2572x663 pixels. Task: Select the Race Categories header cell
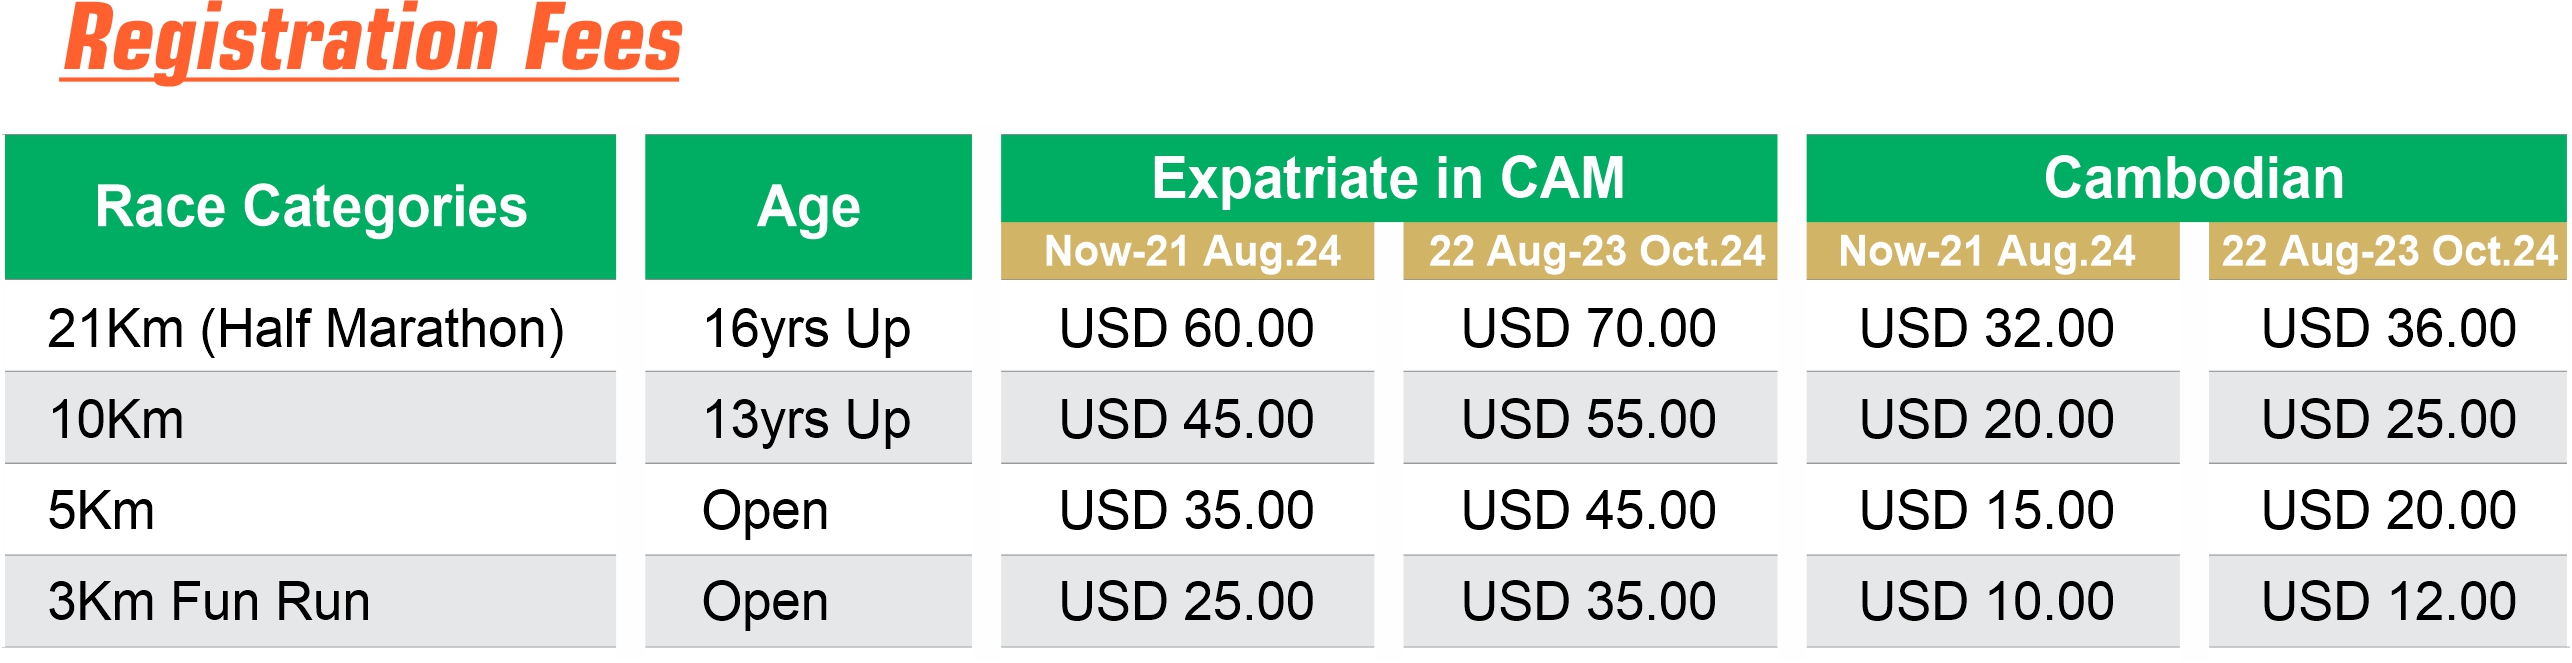(x=311, y=207)
